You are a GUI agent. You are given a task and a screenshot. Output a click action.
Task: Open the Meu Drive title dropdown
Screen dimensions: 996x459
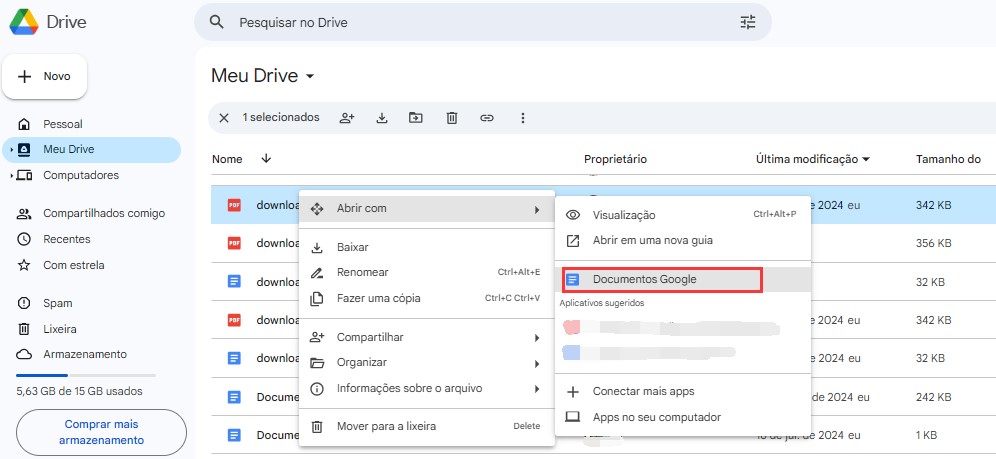310,77
